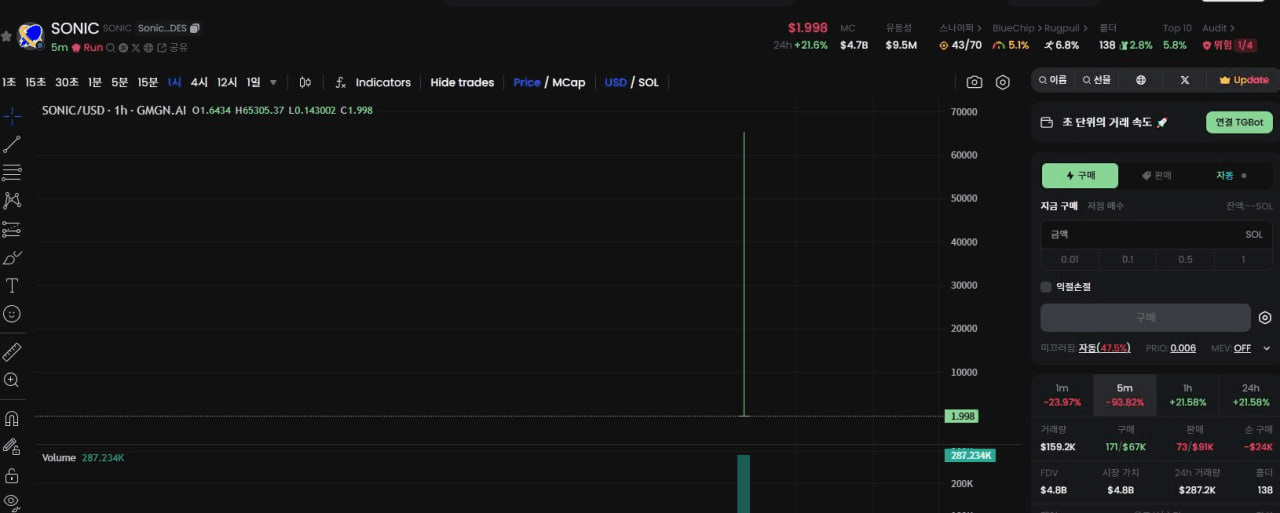Take a chart snapshot with the camera icon

[x=974, y=82]
